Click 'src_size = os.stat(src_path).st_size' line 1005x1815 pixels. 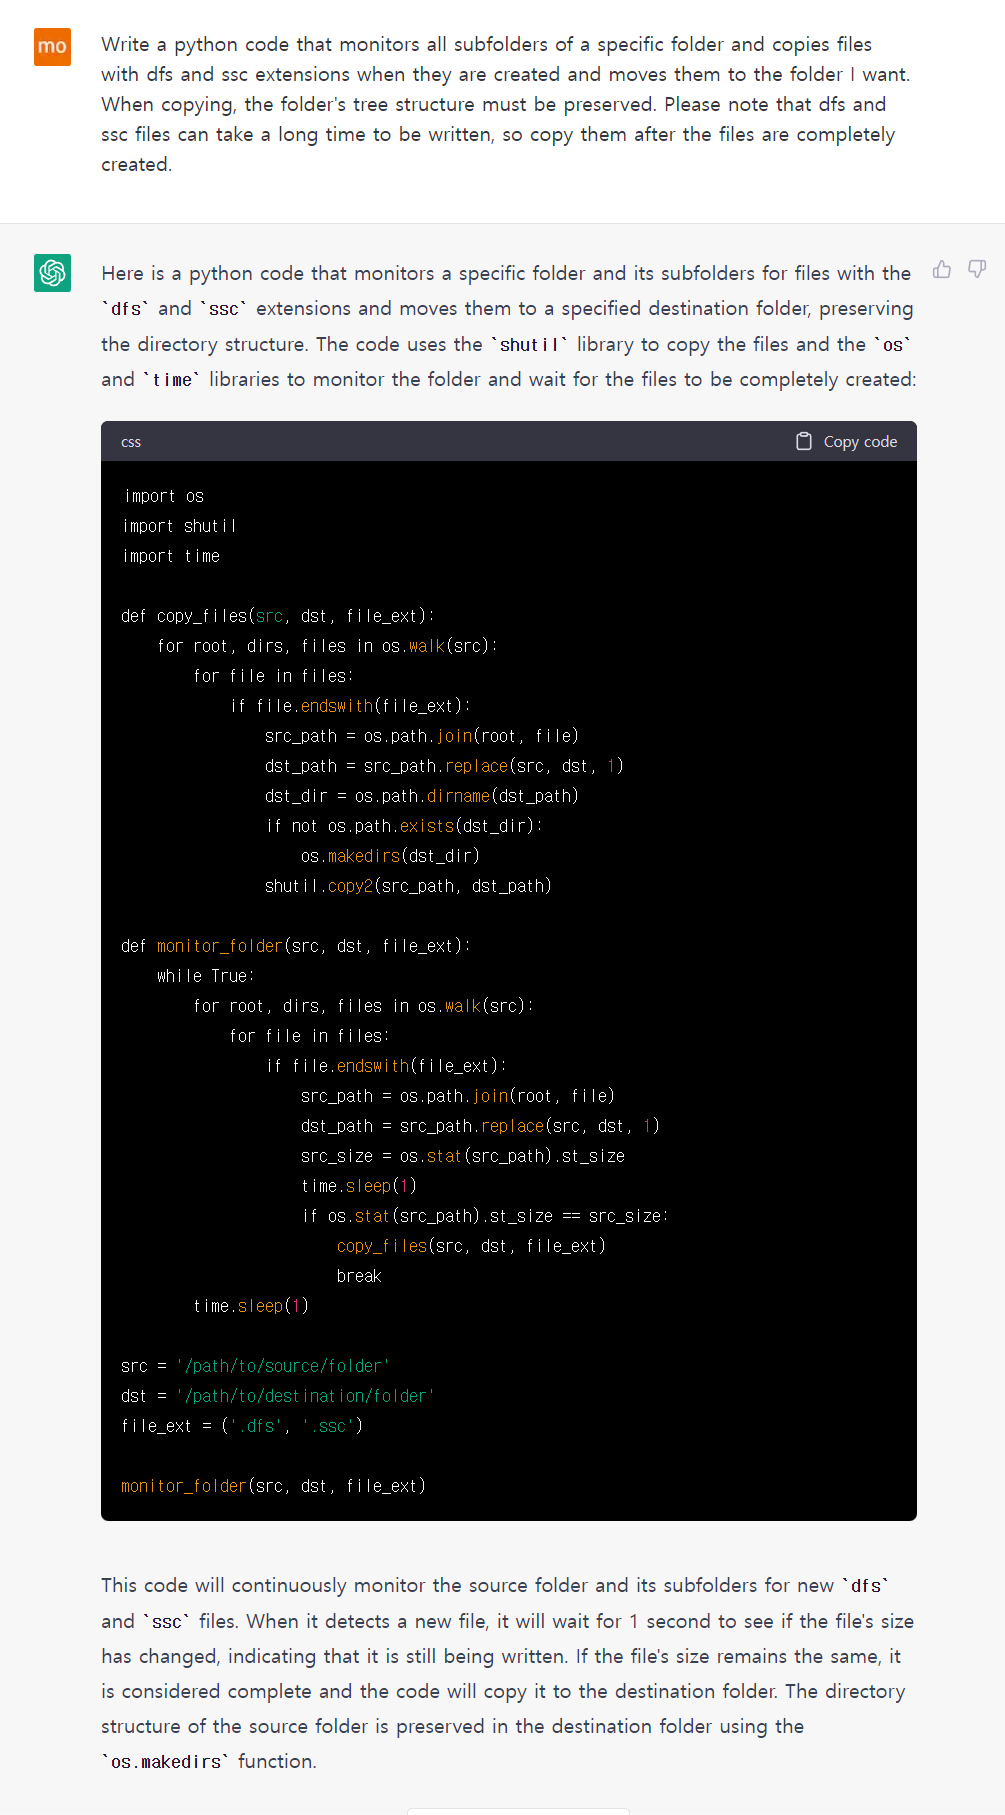pyautogui.click(x=463, y=1156)
